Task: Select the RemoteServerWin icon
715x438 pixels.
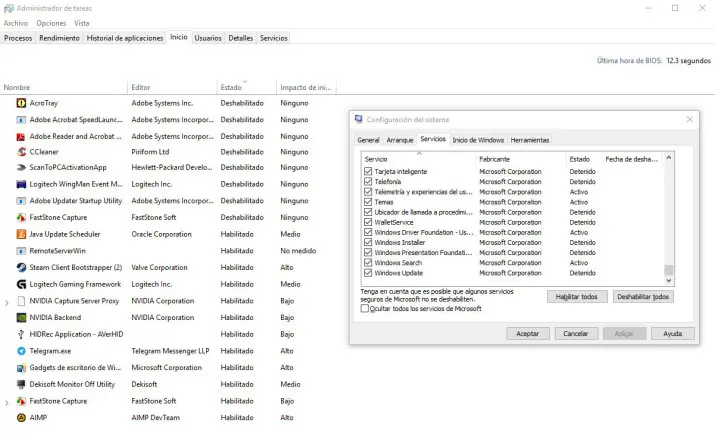Action: click(21, 251)
